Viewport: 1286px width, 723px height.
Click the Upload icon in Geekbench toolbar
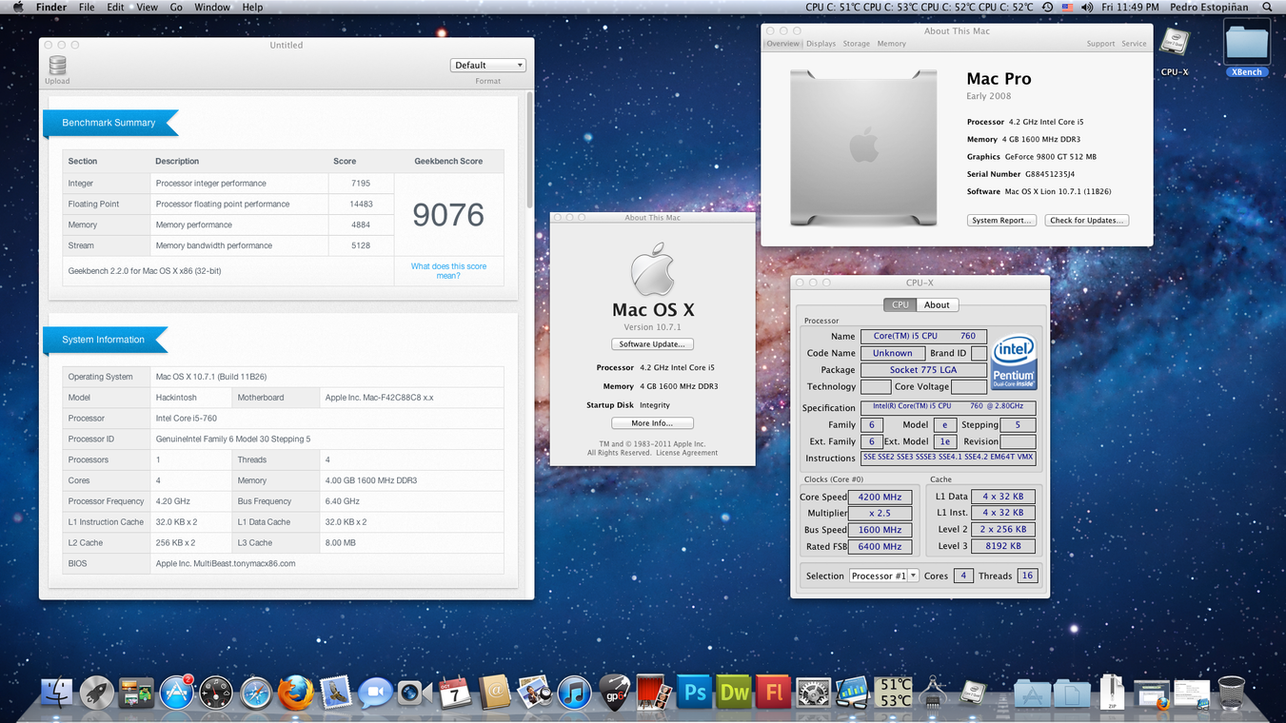point(57,66)
